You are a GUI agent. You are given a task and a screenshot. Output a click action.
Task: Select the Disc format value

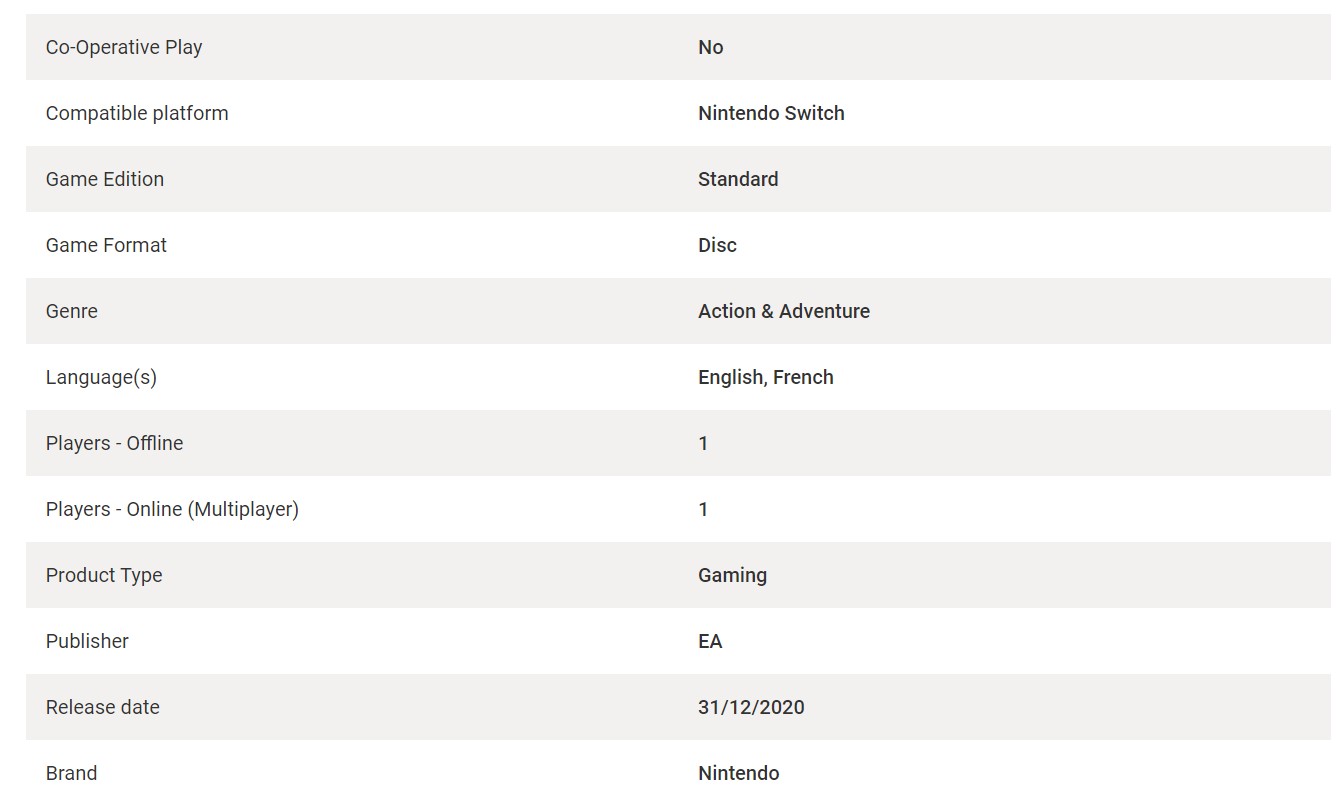coord(717,245)
